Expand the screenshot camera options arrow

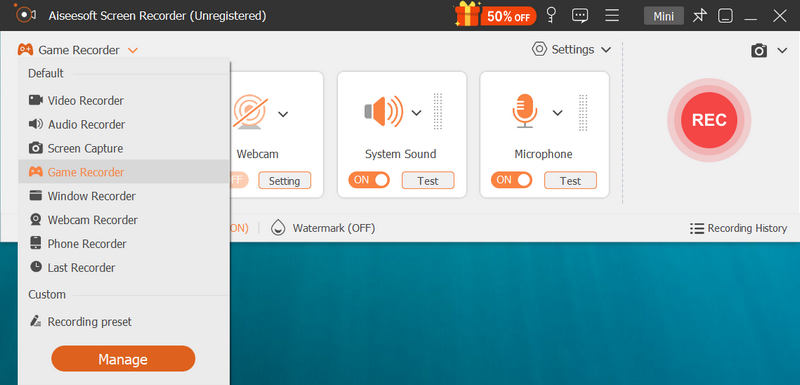click(x=782, y=50)
